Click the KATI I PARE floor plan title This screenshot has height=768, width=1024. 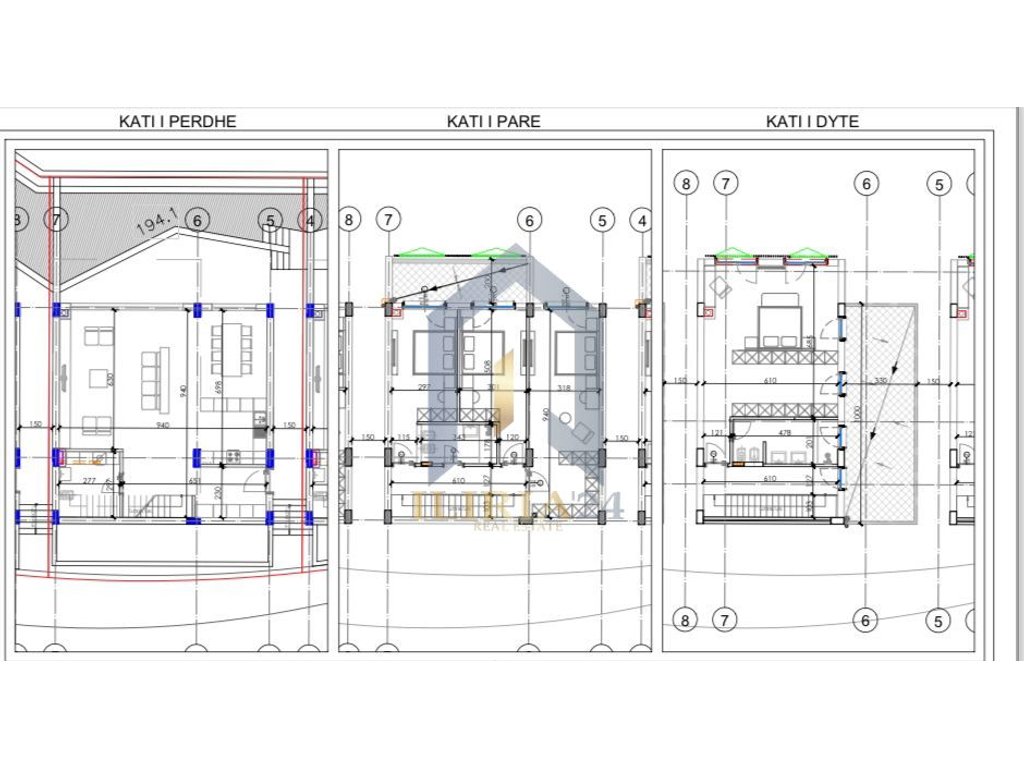coord(493,122)
